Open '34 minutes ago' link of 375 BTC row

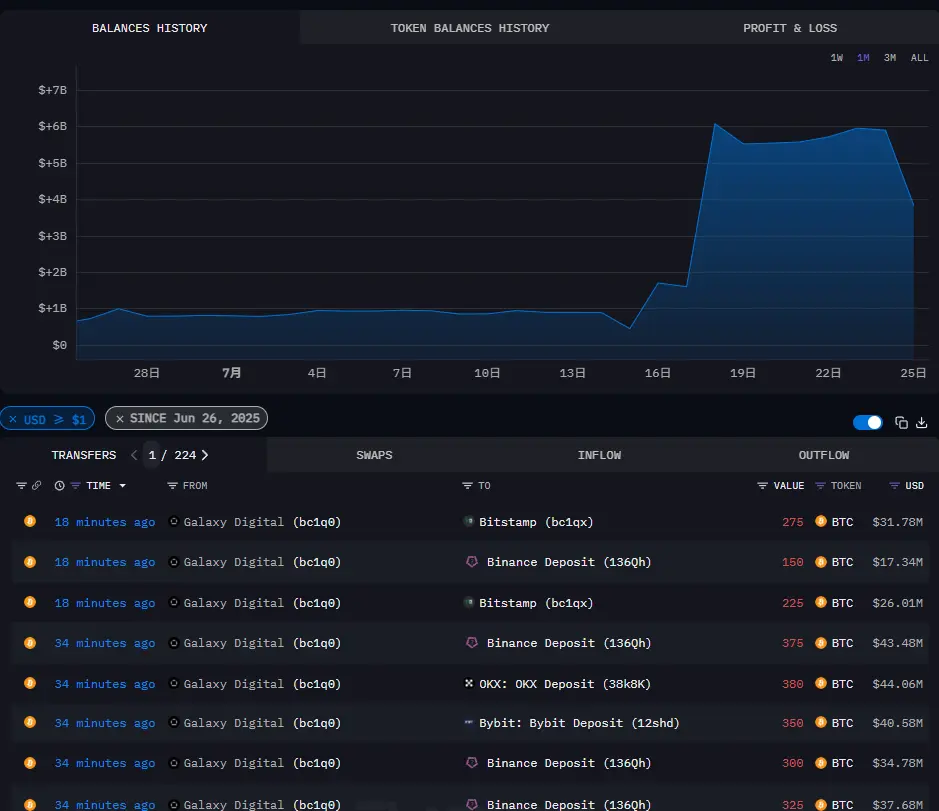click(105, 643)
